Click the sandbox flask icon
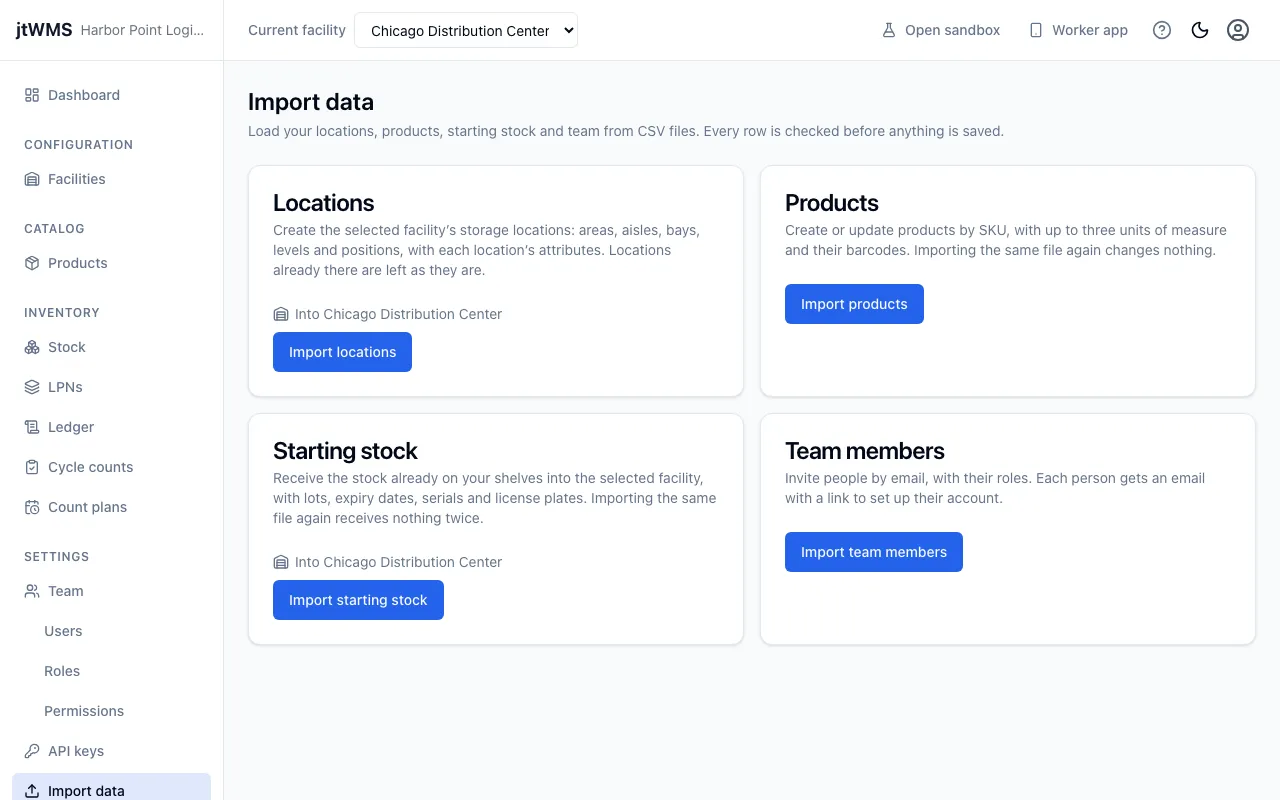 [888, 30]
